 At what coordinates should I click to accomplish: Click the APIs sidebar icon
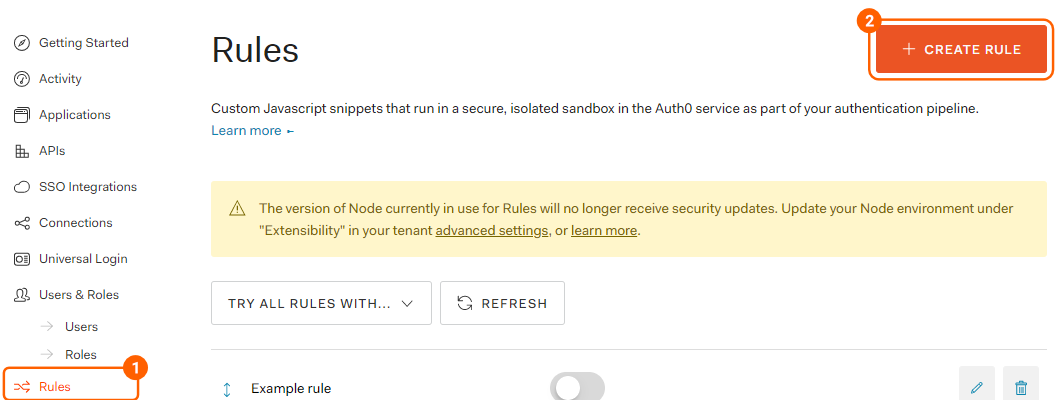tap(22, 151)
